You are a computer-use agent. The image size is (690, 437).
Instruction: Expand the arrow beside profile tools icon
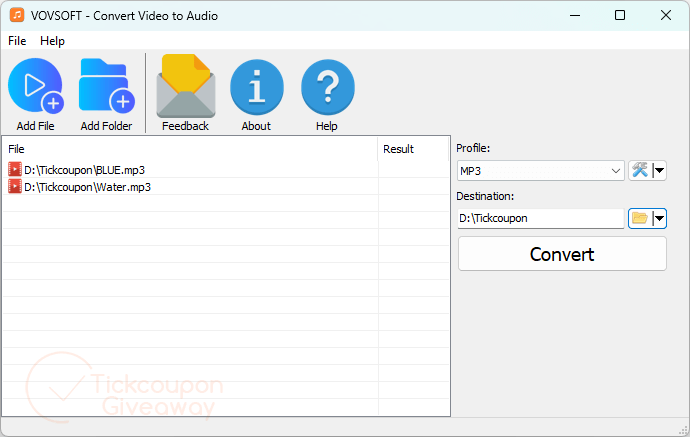(659, 171)
